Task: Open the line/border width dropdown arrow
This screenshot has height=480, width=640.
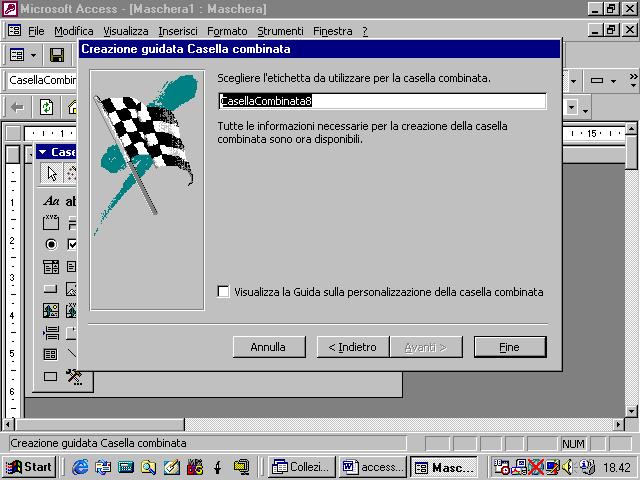Action: 613,81
